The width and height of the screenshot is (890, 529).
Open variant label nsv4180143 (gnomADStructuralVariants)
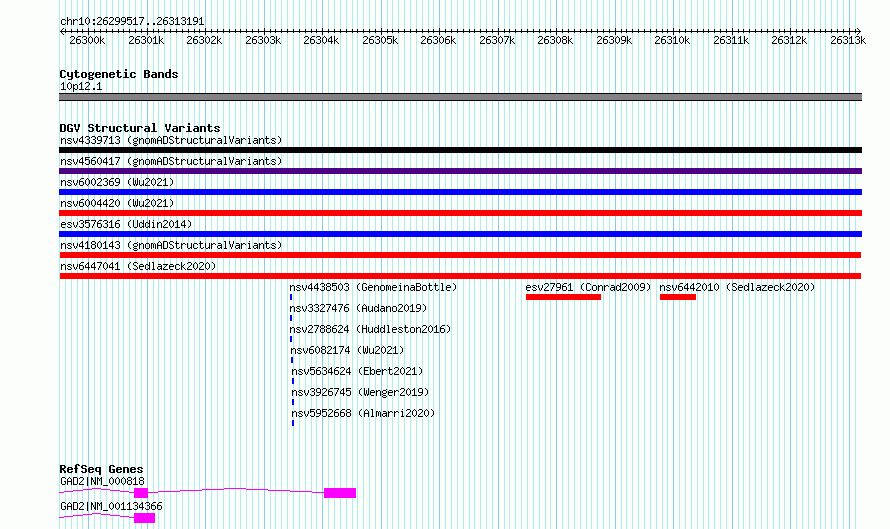click(171, 245)
